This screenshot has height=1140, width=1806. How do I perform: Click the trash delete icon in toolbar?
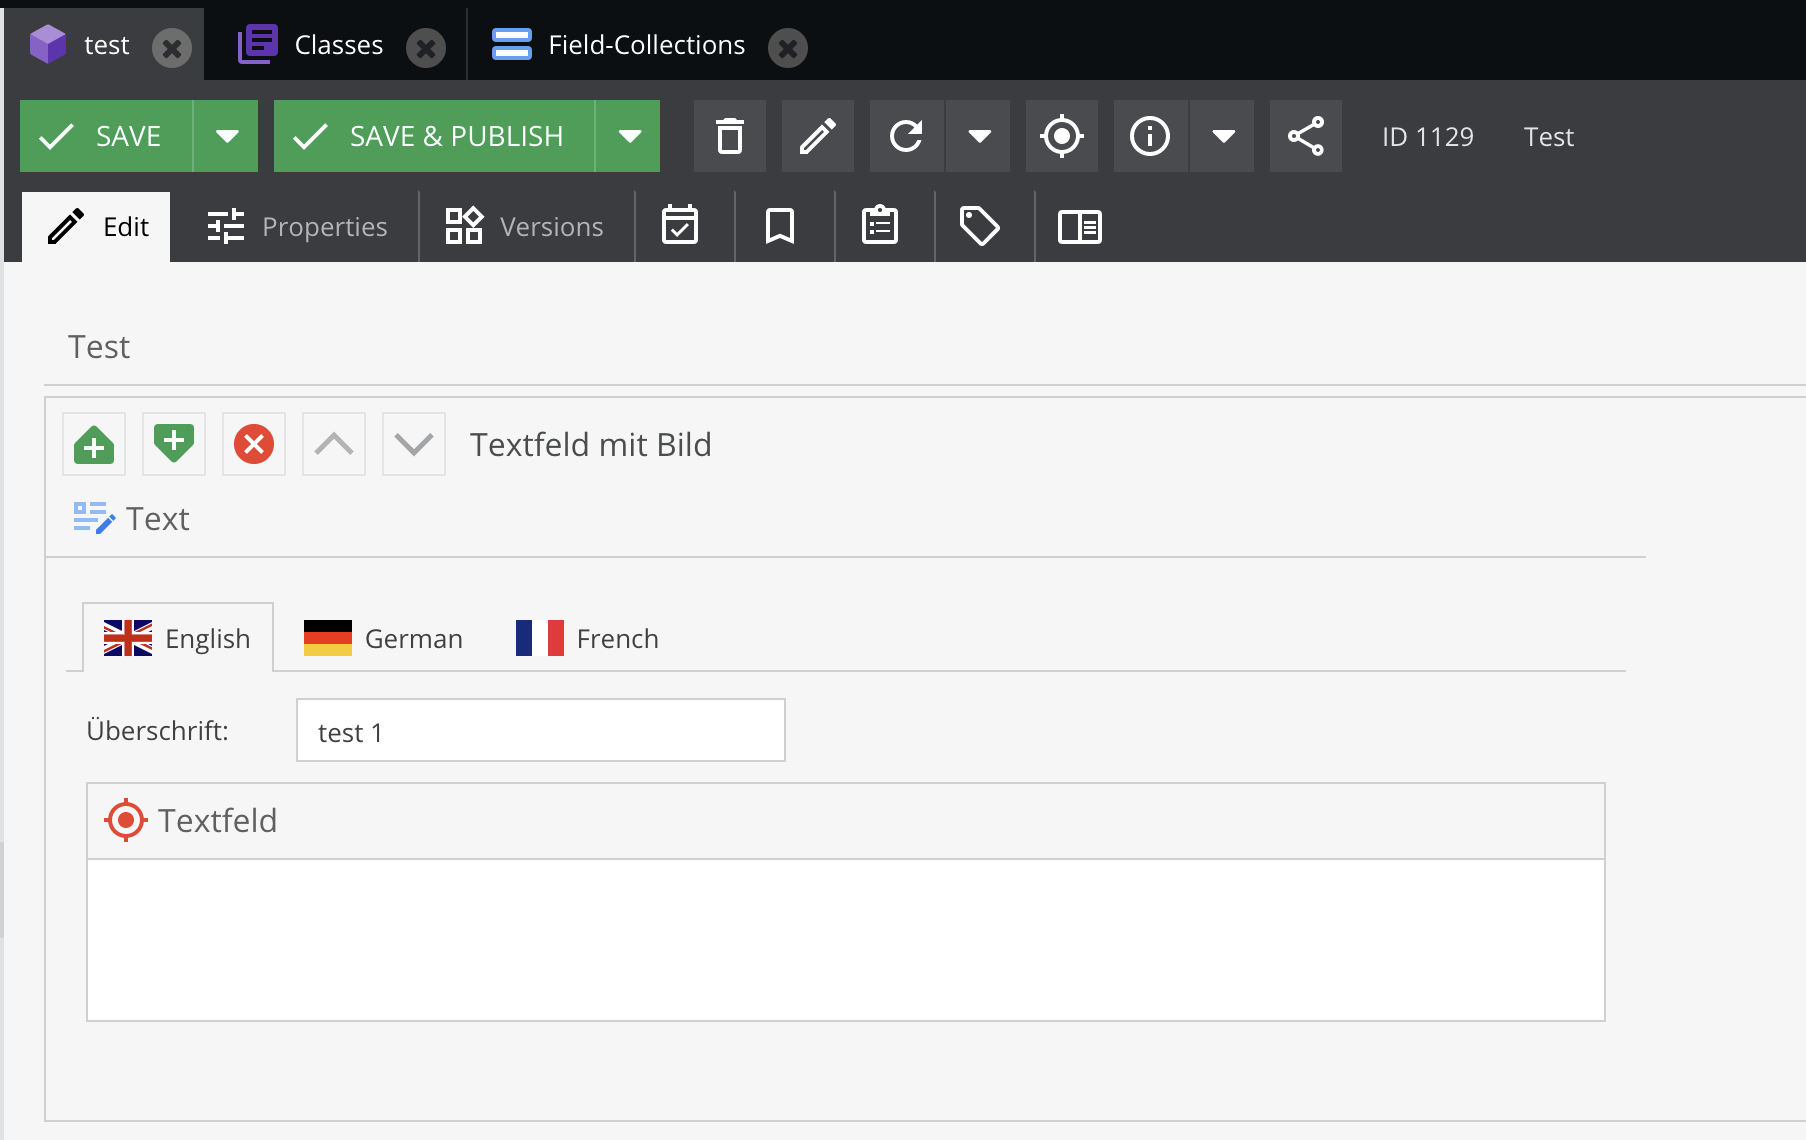click(730, 136)
